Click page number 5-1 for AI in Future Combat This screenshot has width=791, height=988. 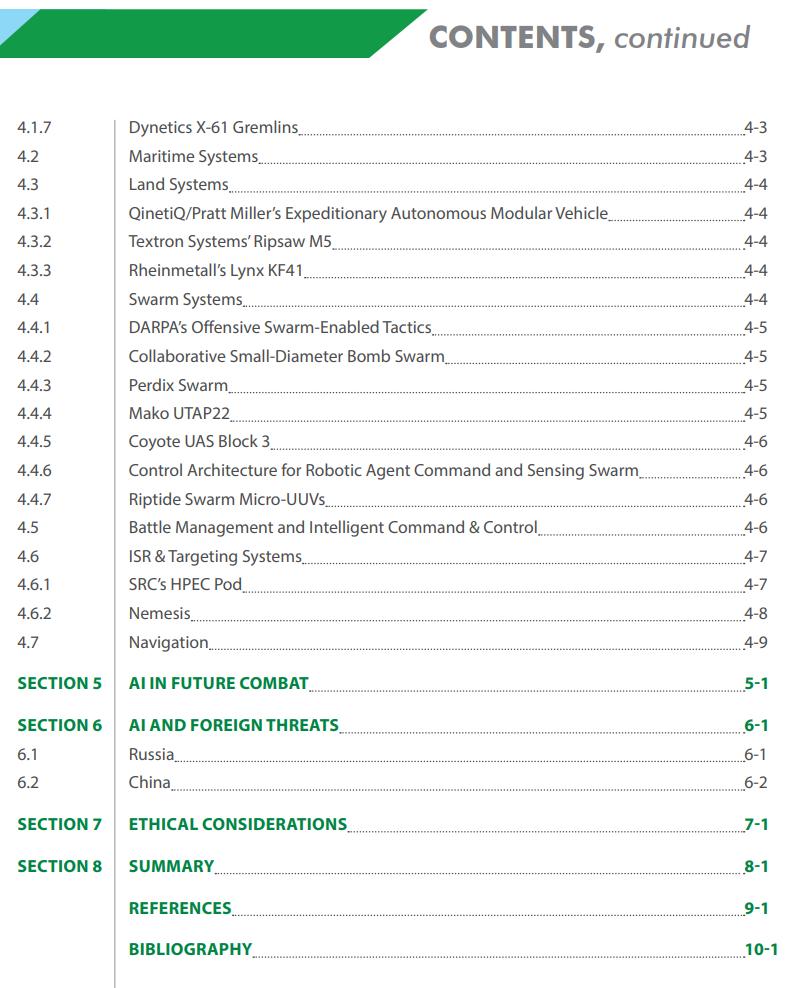coord(756,684)
